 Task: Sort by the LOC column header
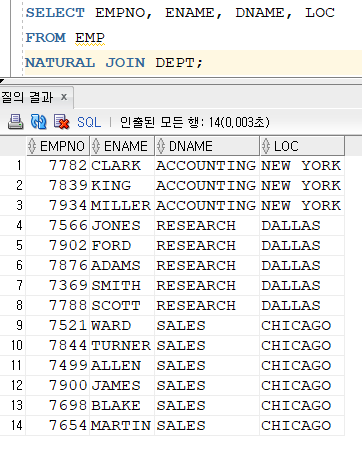(302, 146)
